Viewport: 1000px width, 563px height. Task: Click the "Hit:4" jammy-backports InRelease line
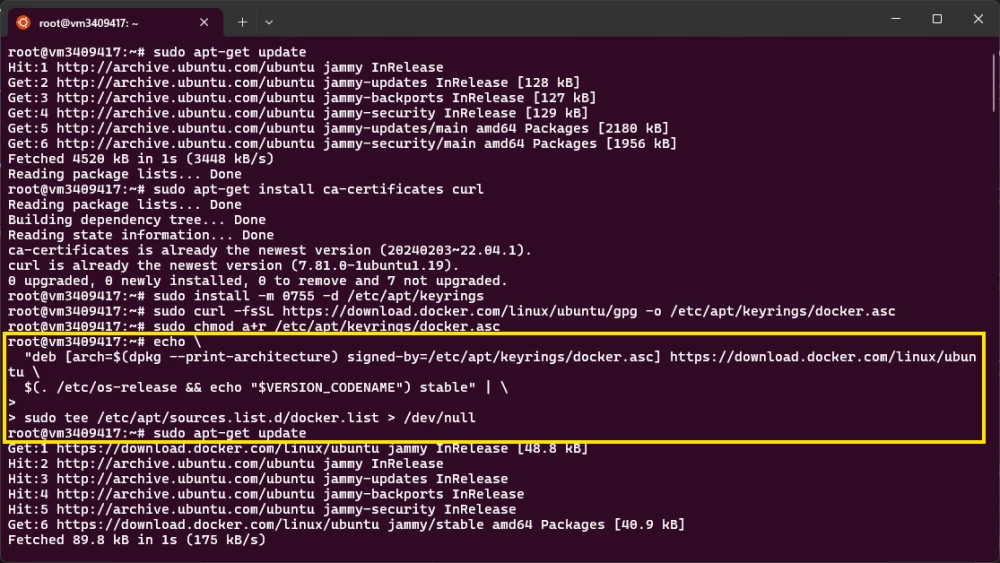coord(266,494)
